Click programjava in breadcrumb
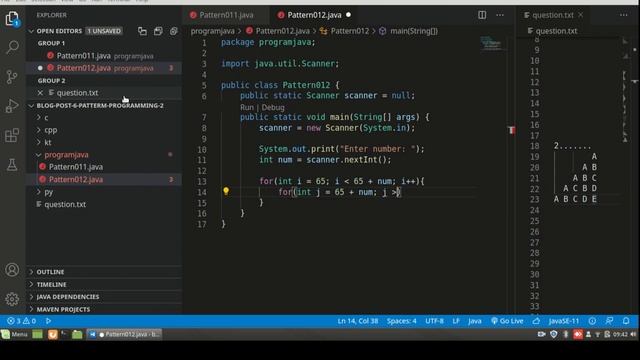The height and width of the screenshot is (360, 640). tap(213, 31)
